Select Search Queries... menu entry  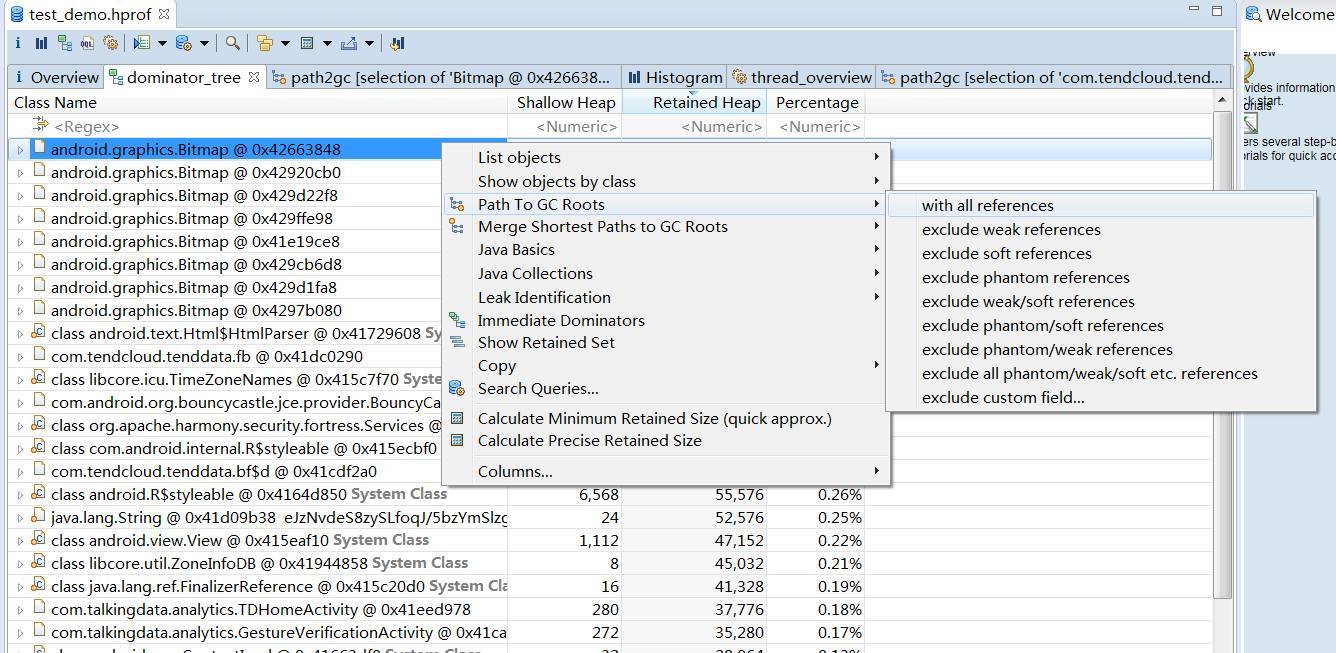click(666, 388)
